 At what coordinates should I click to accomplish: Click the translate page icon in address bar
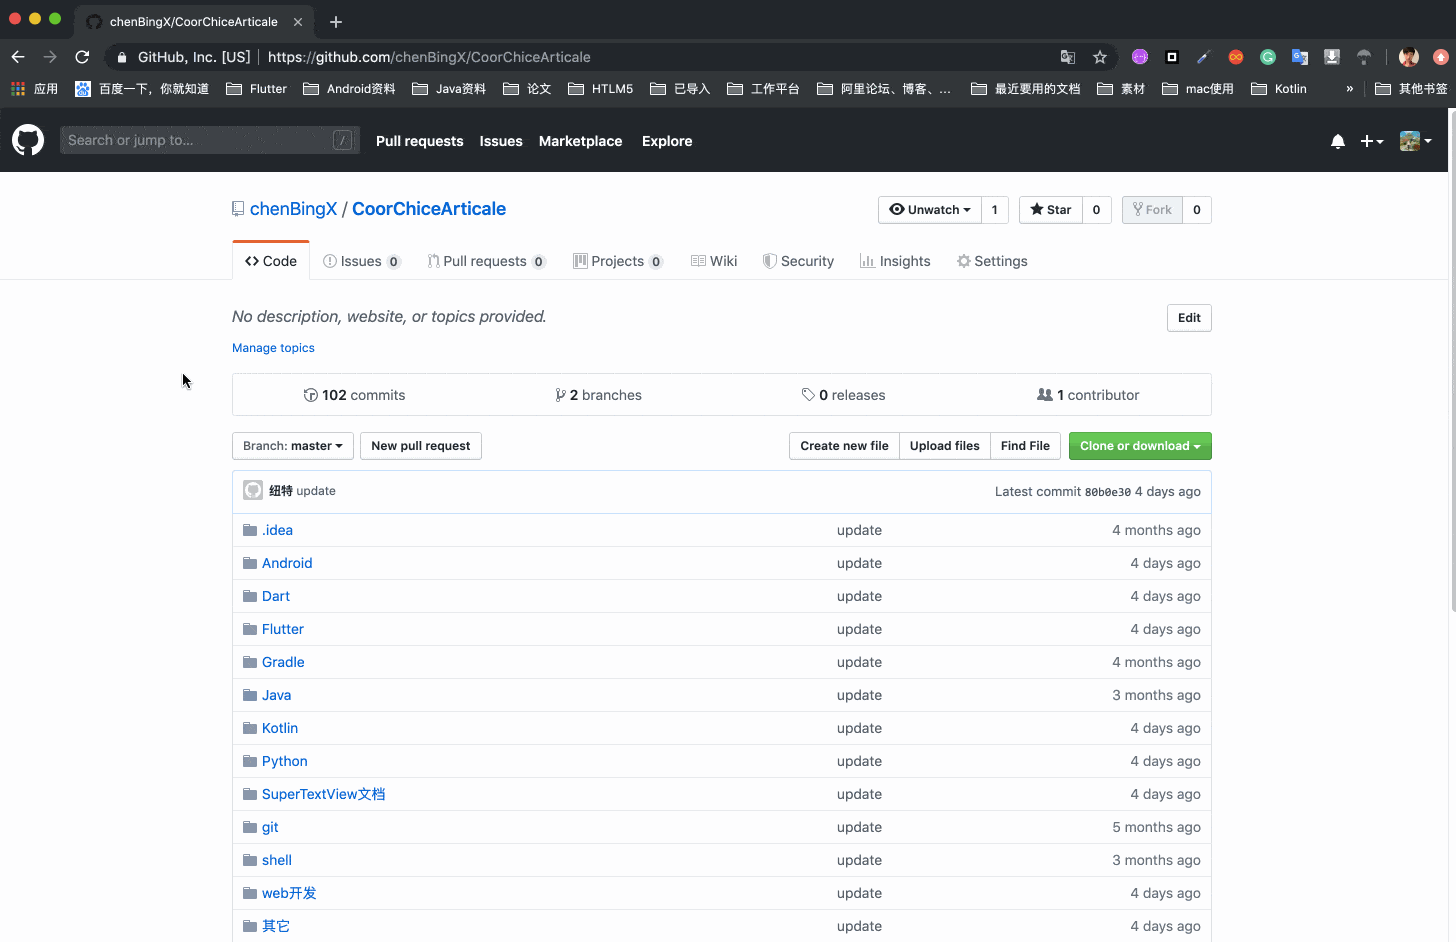point(1068,57)
